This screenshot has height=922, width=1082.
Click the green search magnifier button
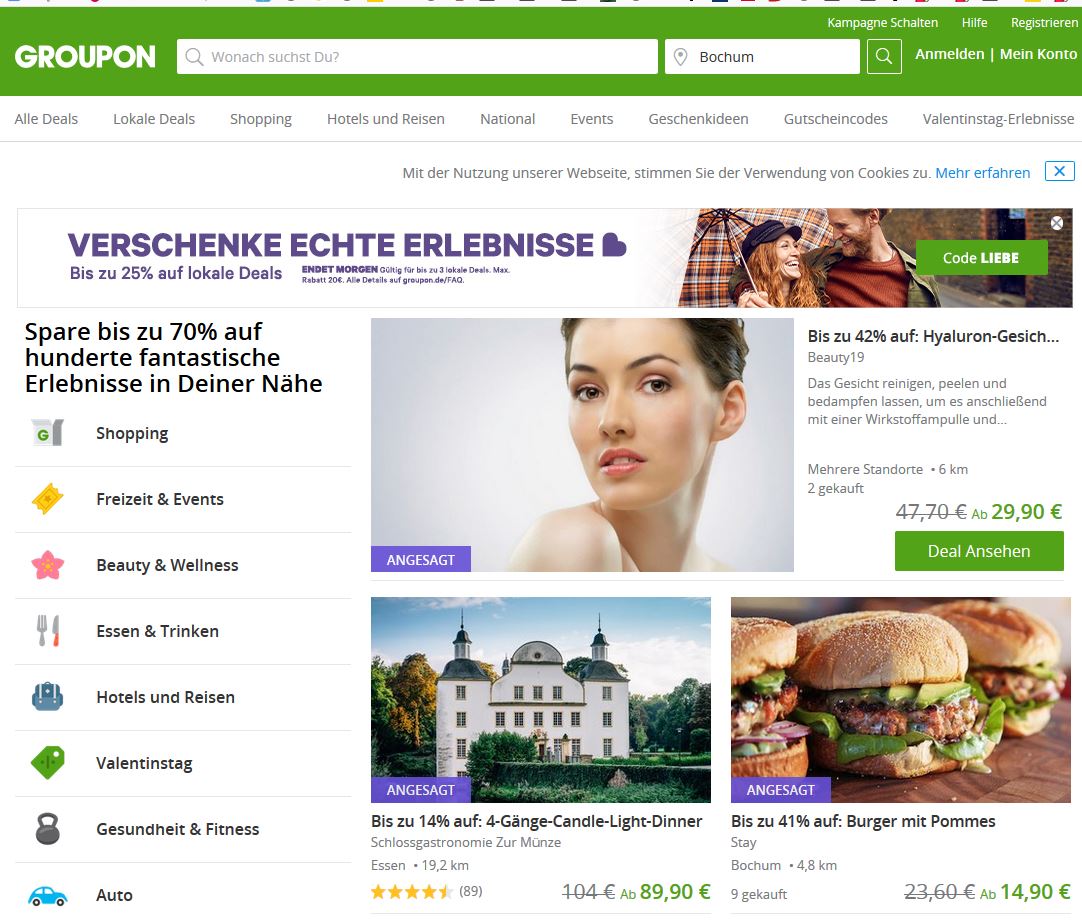click(x=884, y=57)
